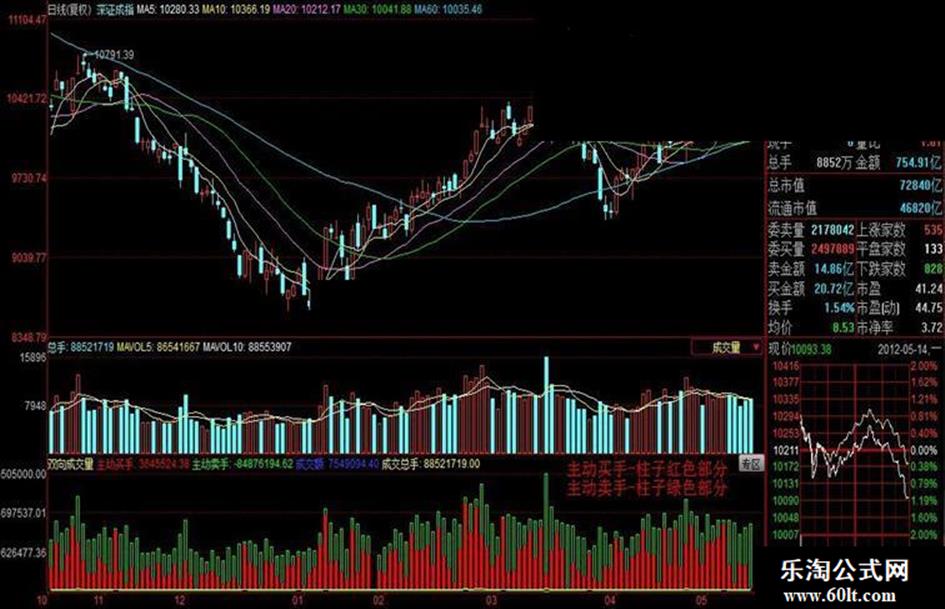Click the 9039.77 price axis label
This screenshot has width=945, height=609.
point(29,258)
